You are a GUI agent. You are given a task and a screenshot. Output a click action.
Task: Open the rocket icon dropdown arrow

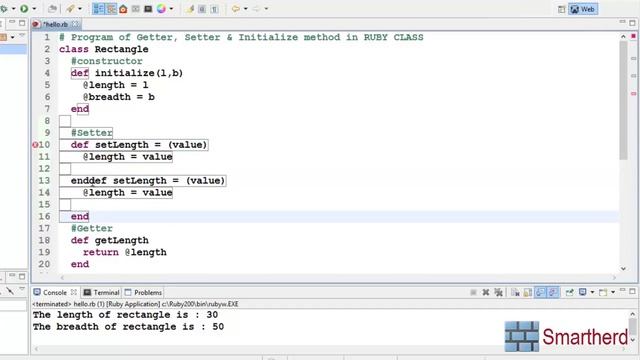coord(80,9)
